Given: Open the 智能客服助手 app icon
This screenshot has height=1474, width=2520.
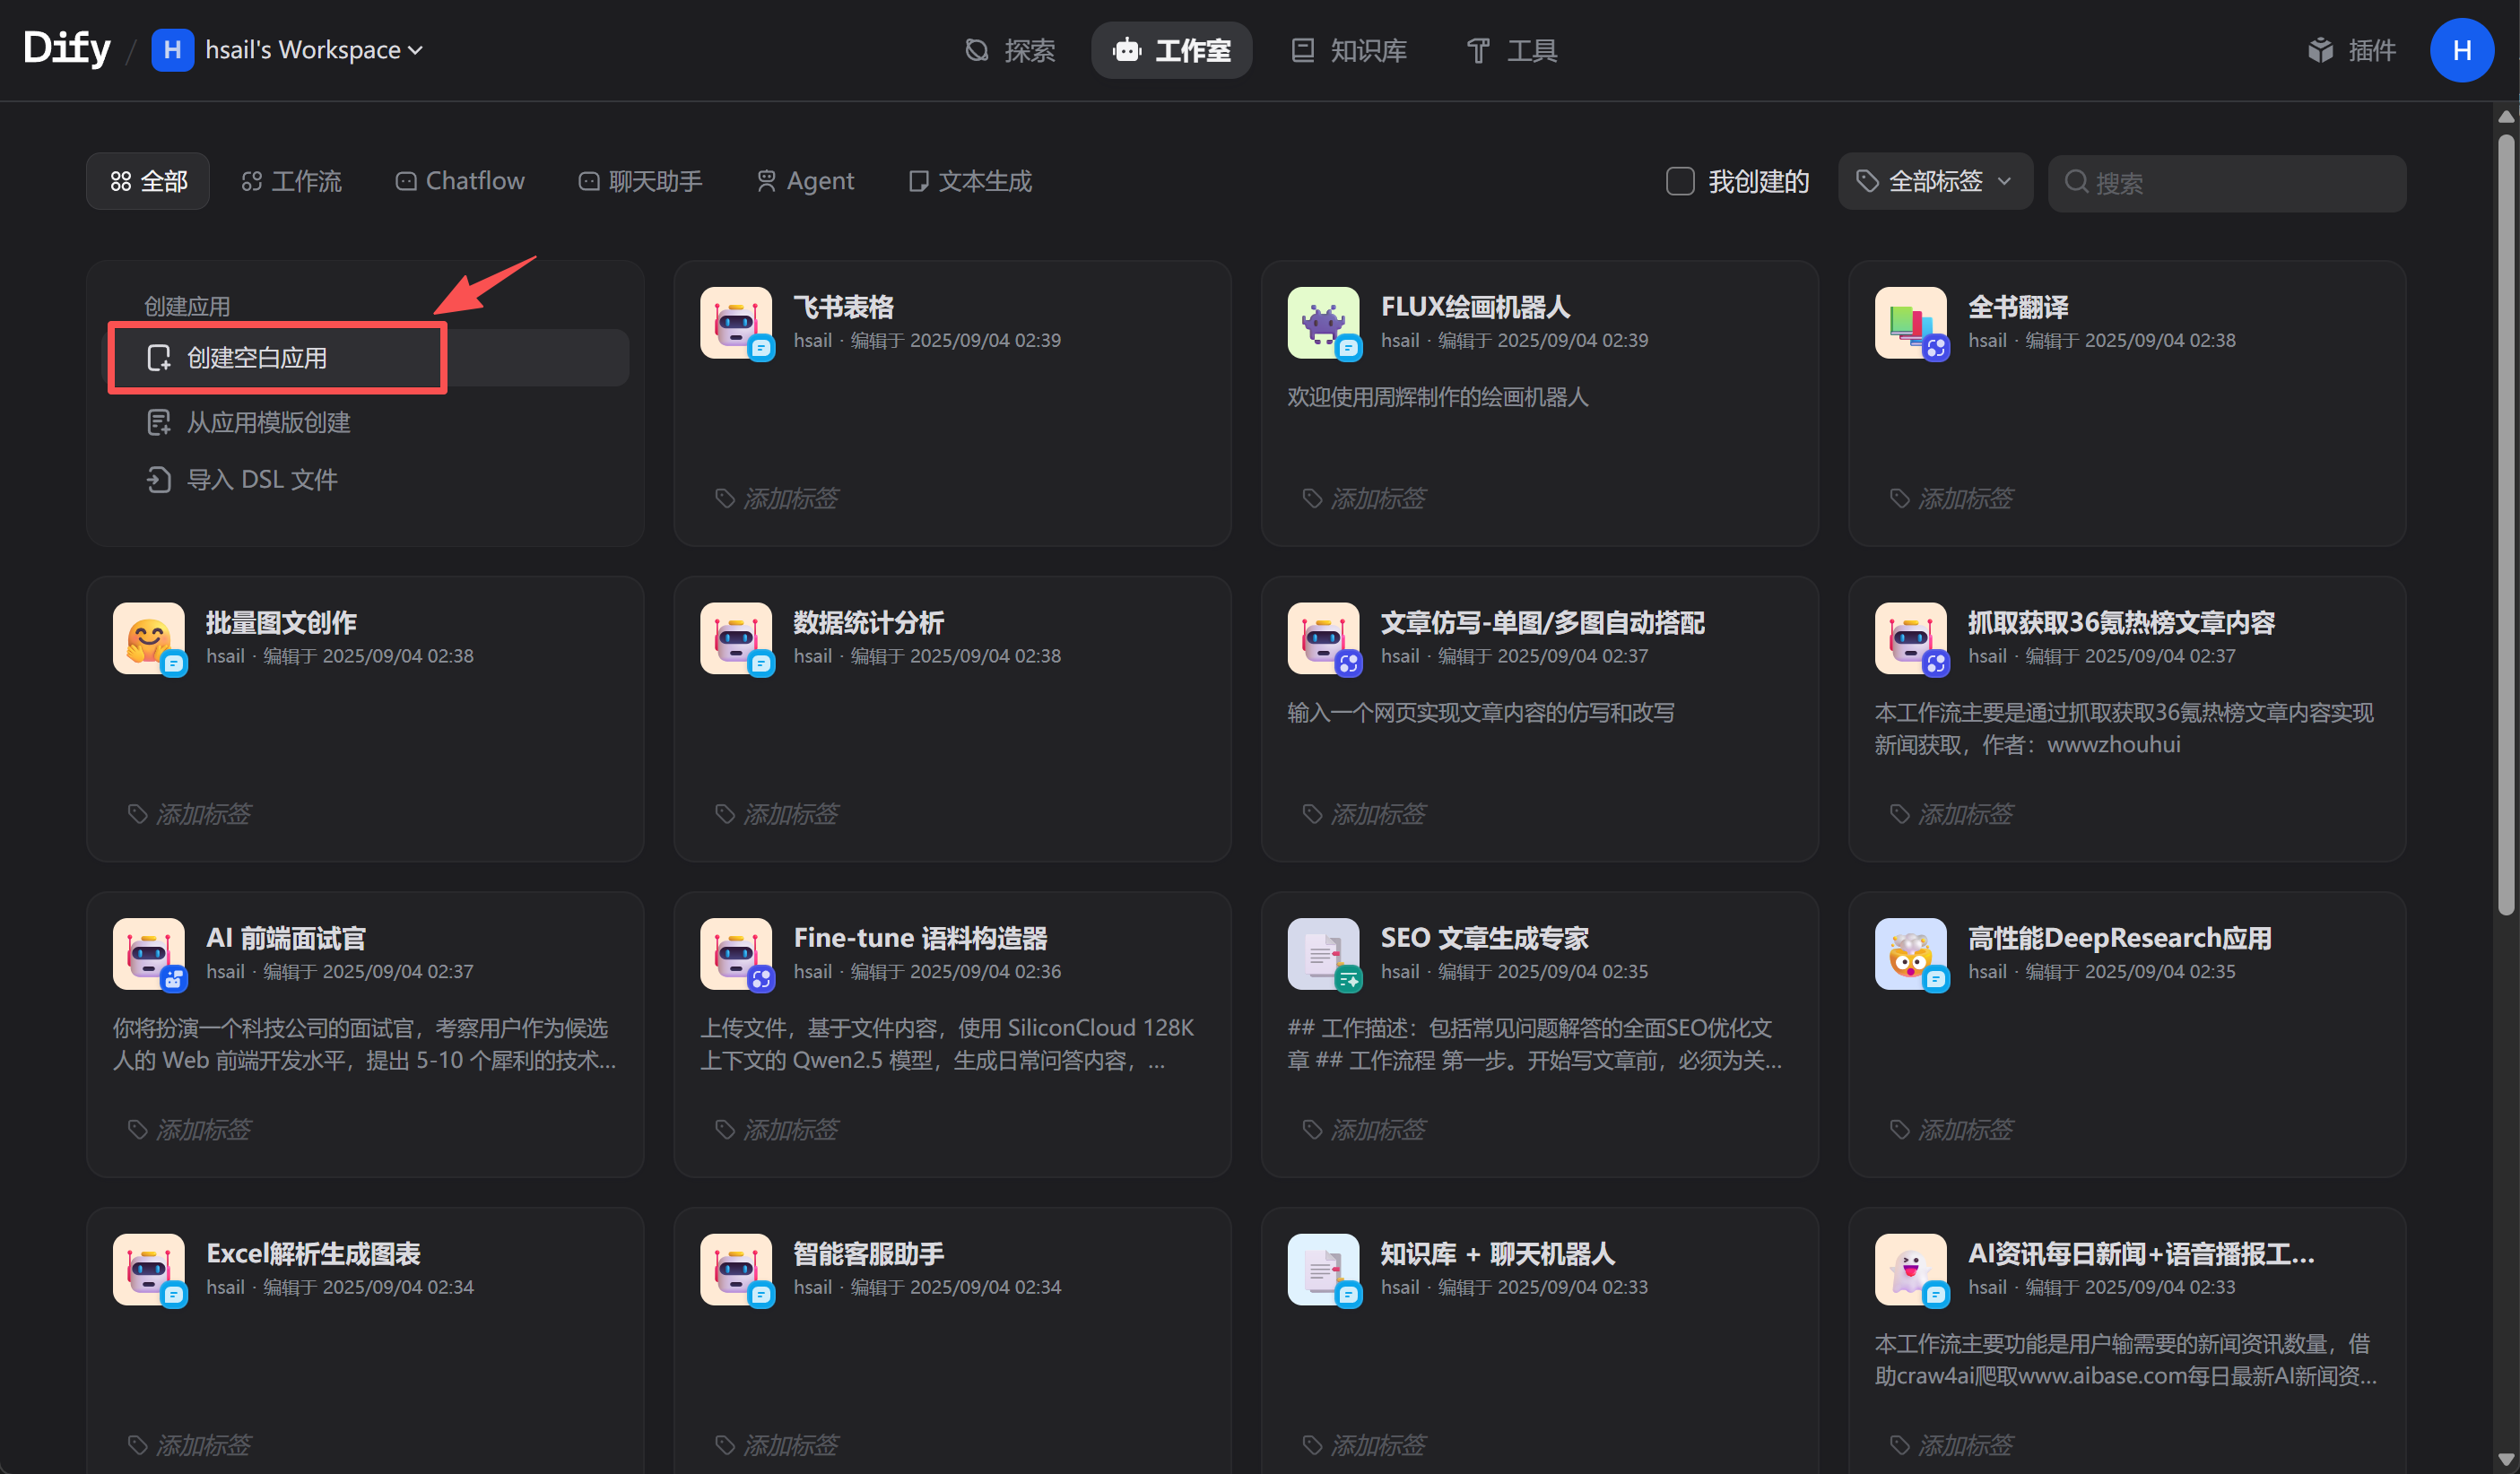Looking at the screenshot, I should (736, 1269).
